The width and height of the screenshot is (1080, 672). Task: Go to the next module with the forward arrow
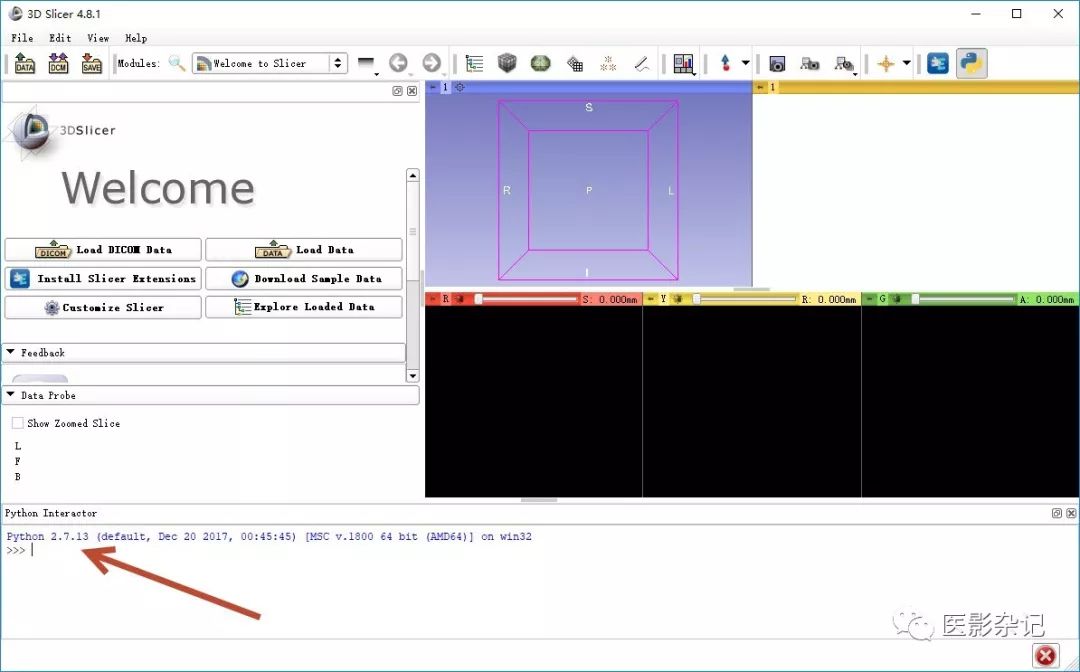431,63
